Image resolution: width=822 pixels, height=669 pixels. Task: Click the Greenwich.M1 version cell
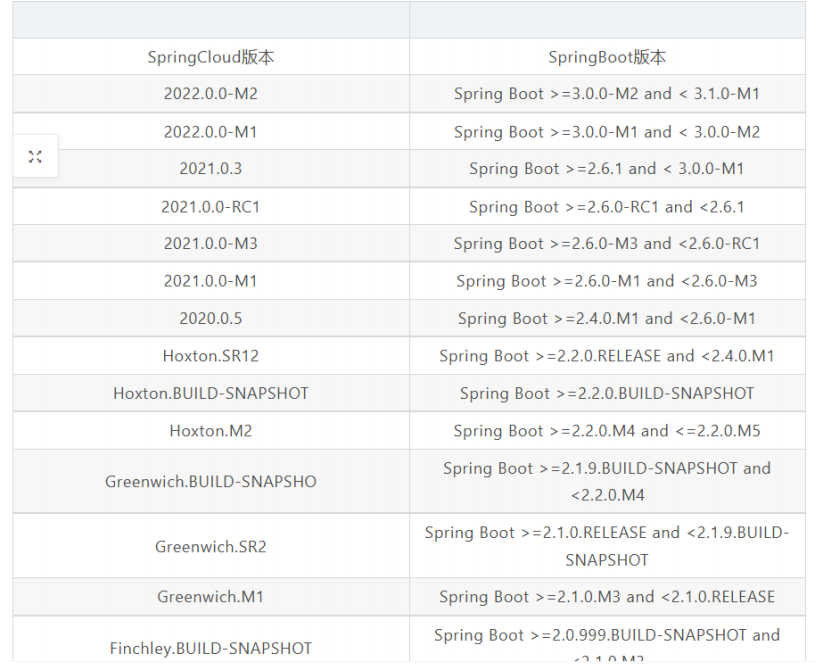point(211,597)
